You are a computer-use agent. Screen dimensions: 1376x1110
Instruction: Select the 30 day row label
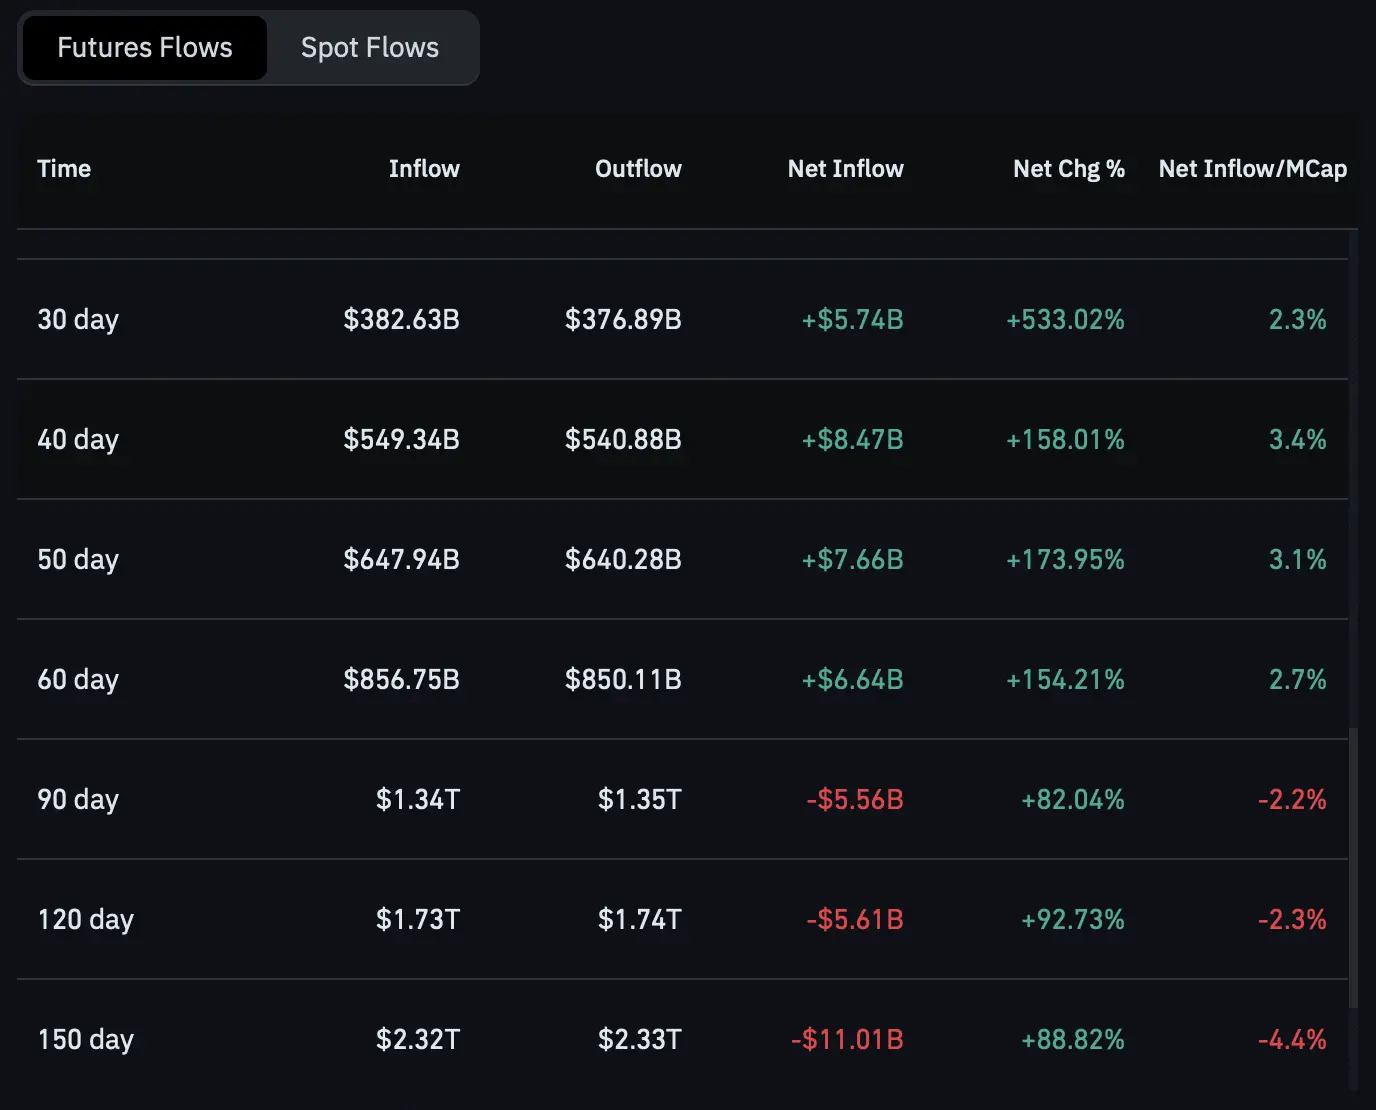click(77, 319)
